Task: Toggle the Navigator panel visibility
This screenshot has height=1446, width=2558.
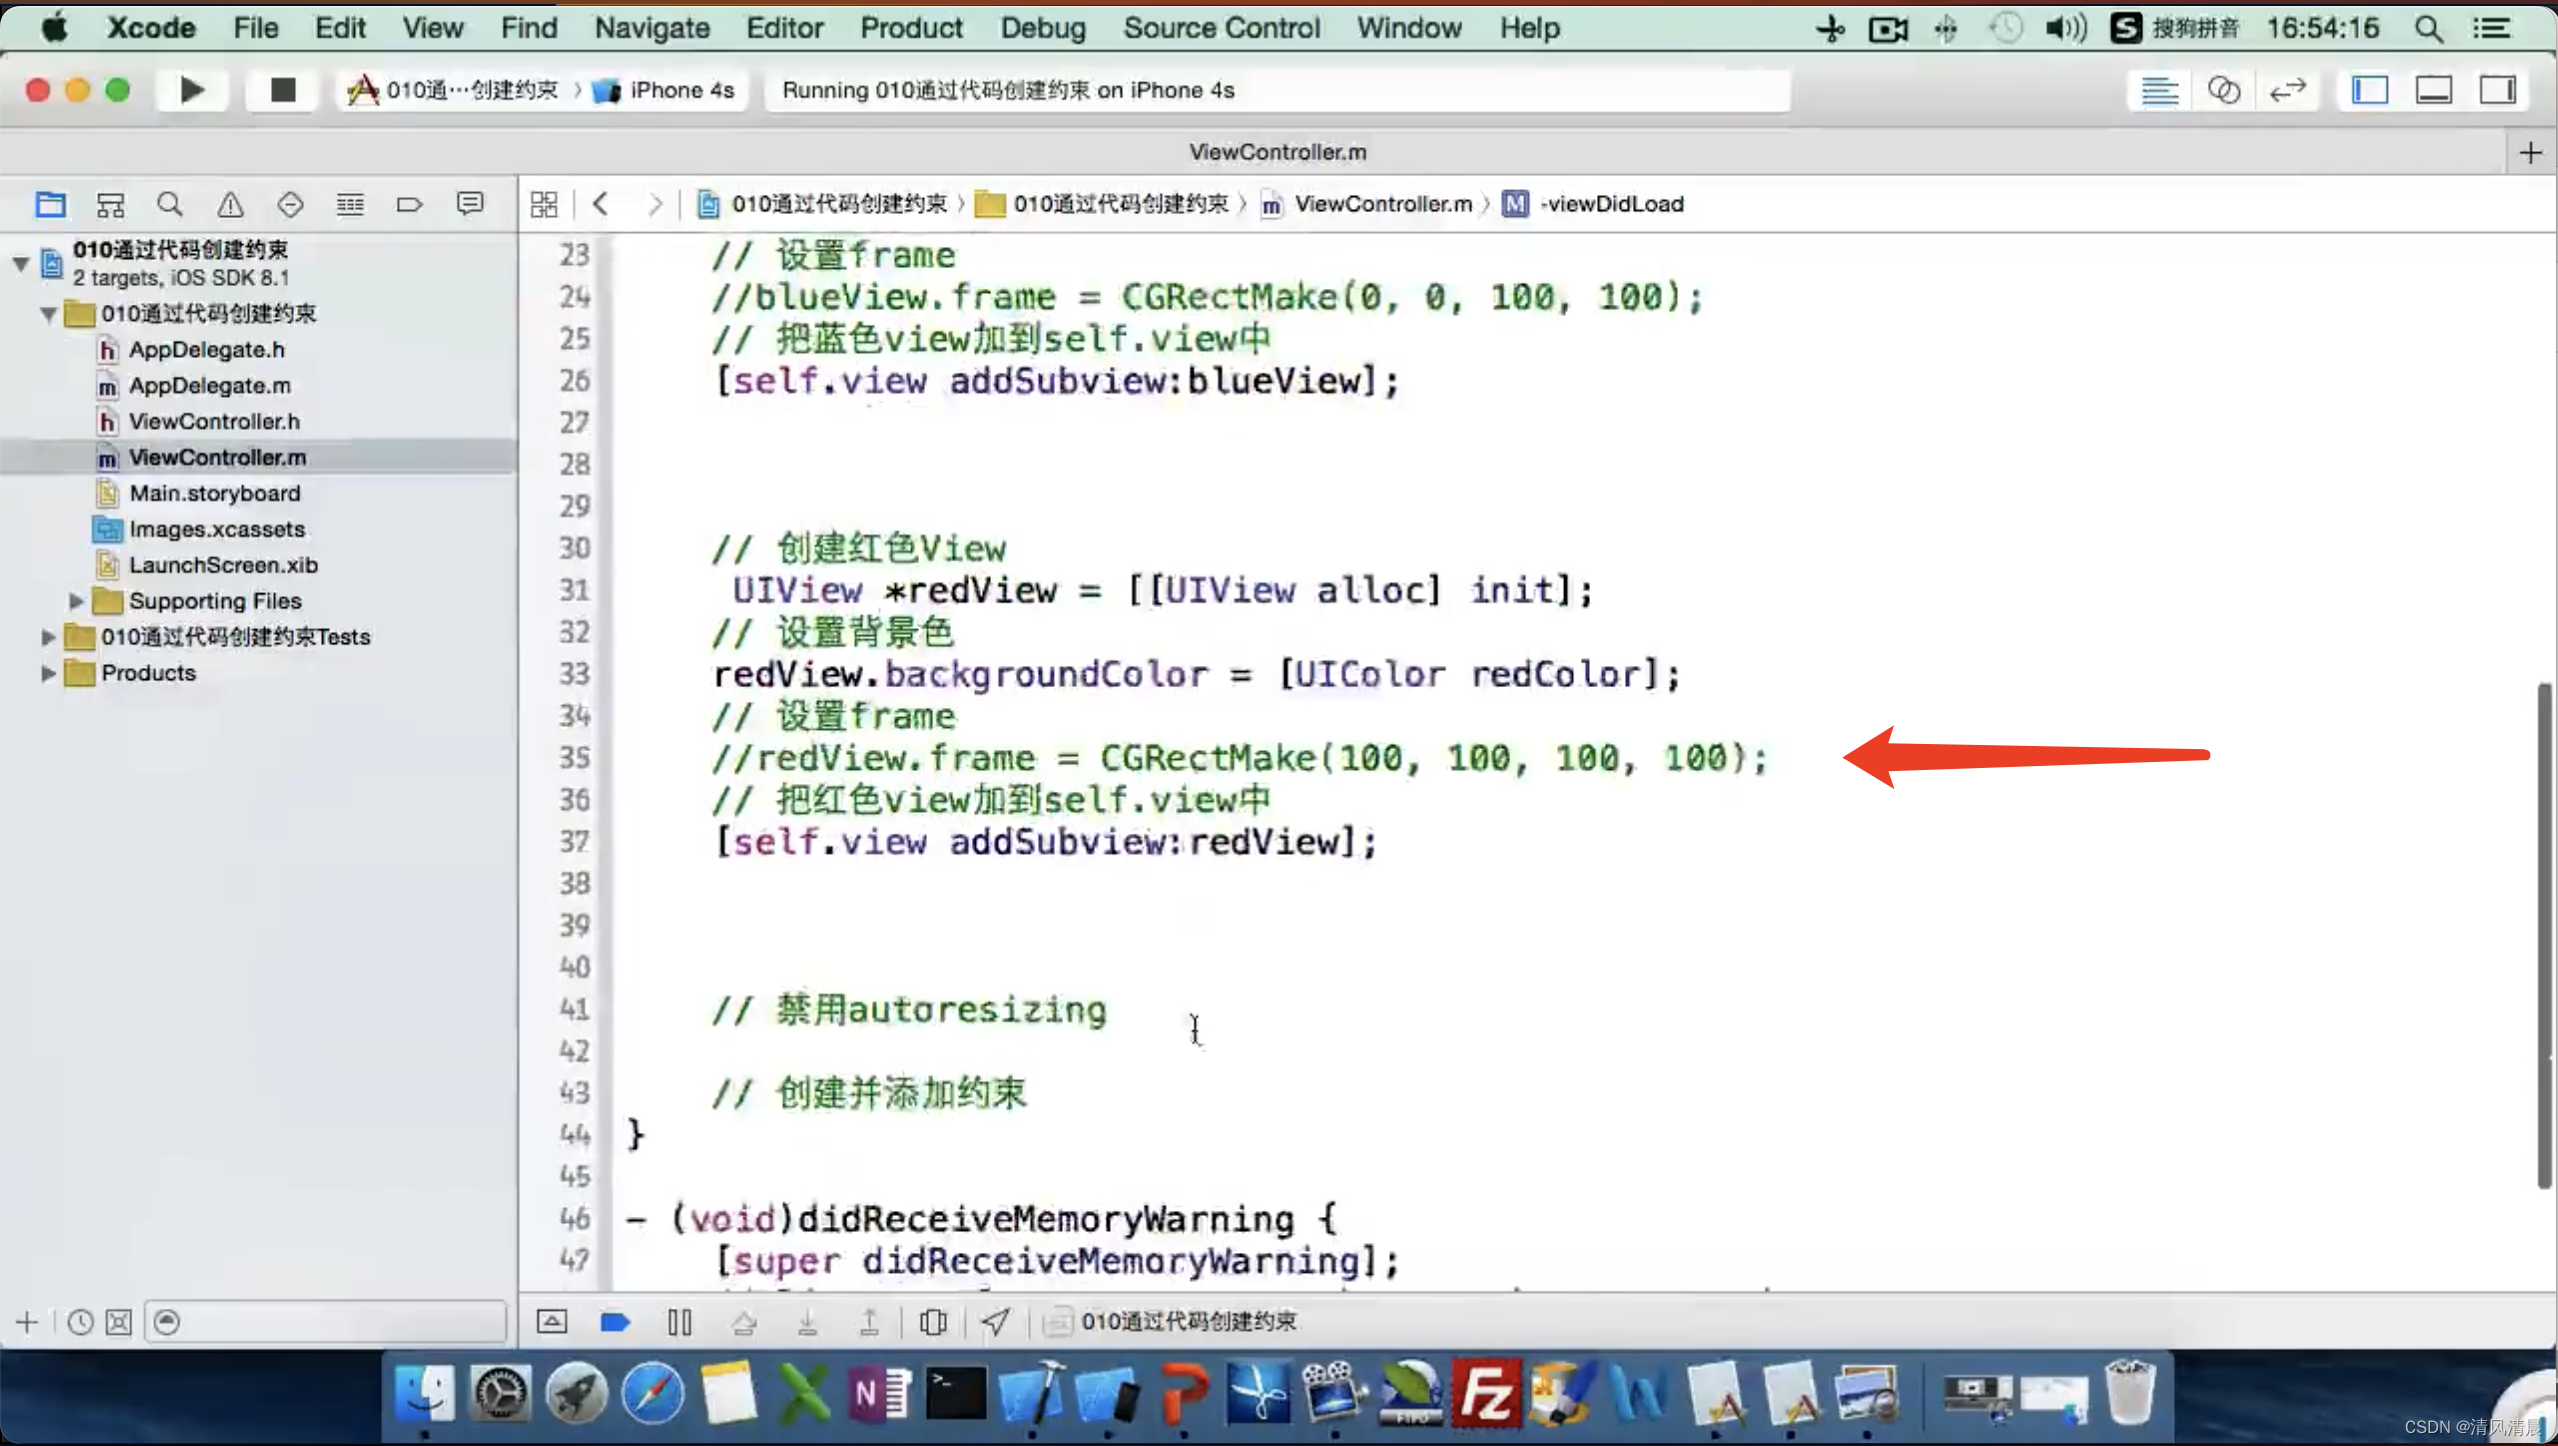Action: click(x=2369, y=90)
